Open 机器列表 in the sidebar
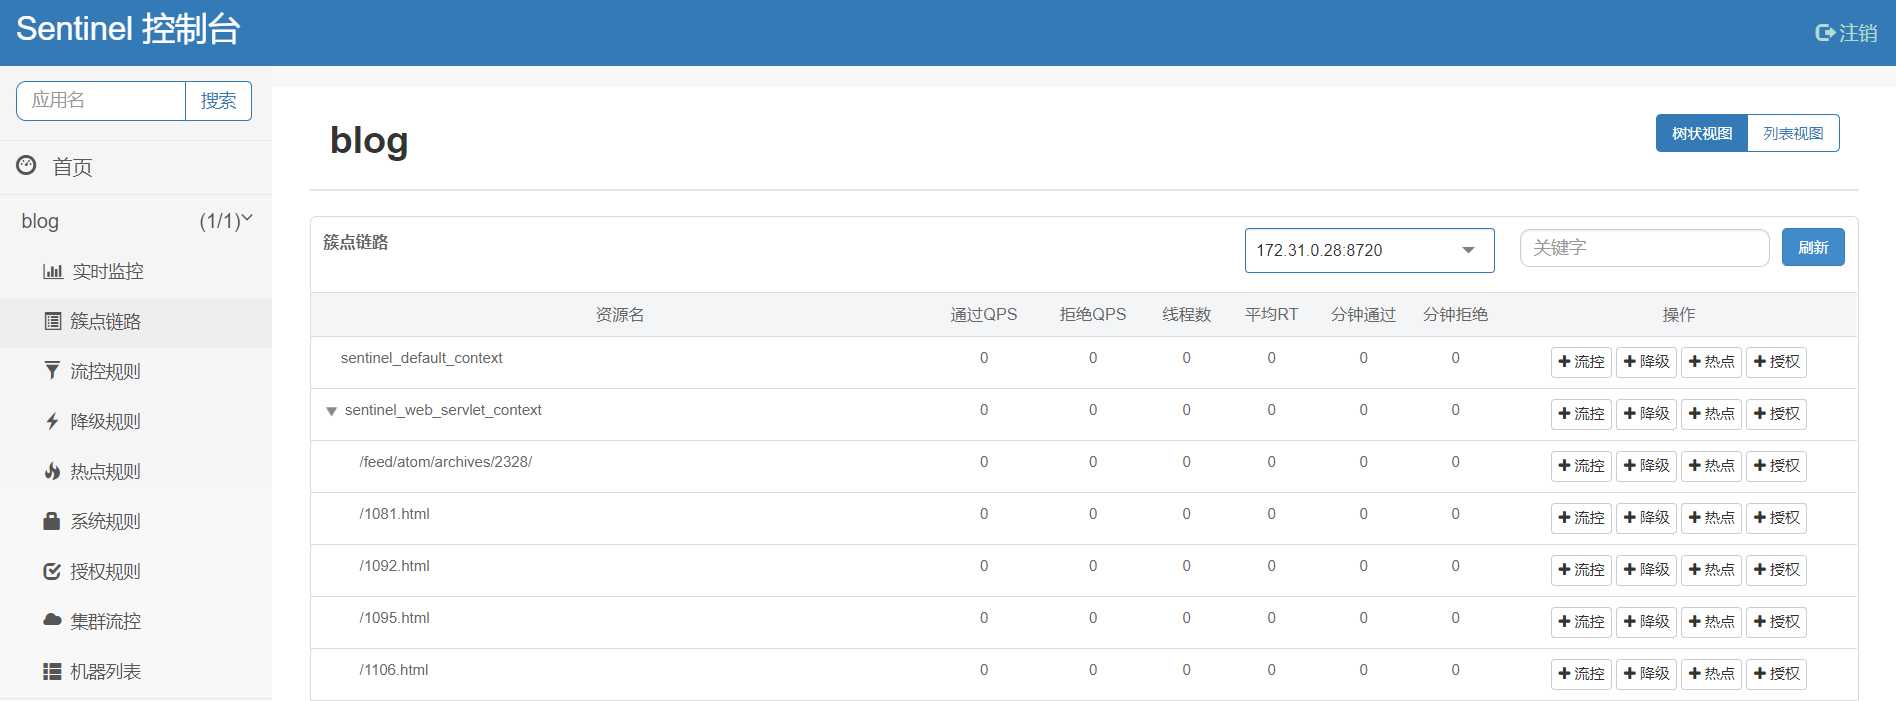 (105, 671)
